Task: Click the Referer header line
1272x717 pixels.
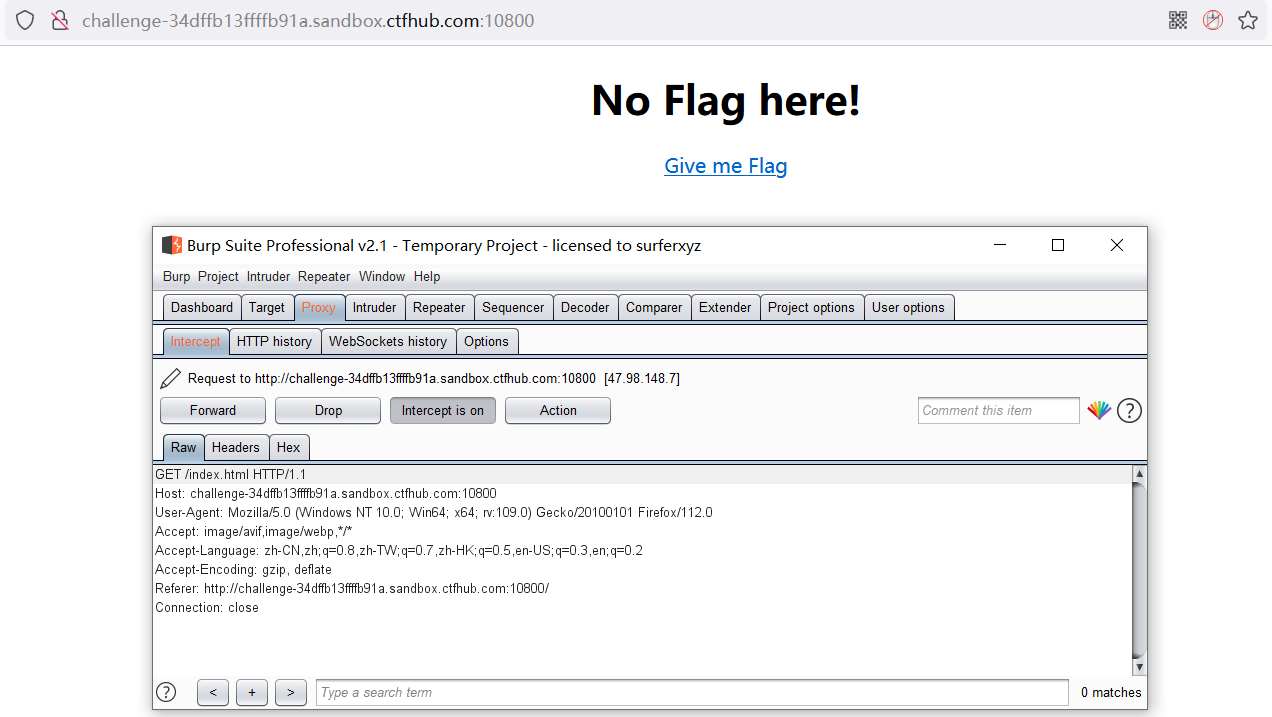Action: coord(352,588)
